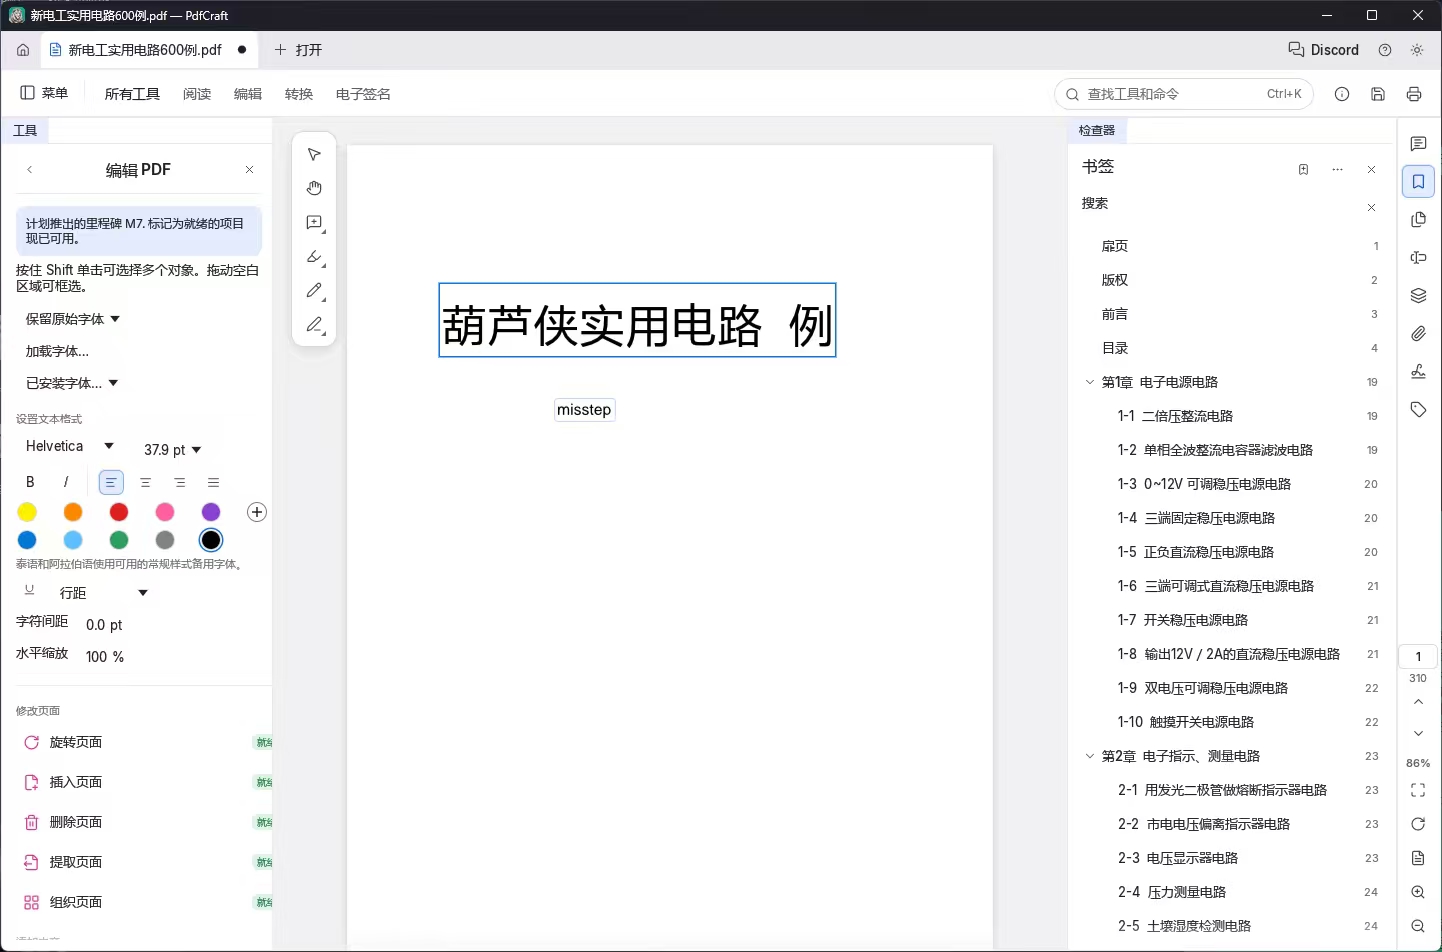Select the arrow selection tool
The height and width of the screenshot is (952, 1442).
pyautogui.click(x=314, y=154)
